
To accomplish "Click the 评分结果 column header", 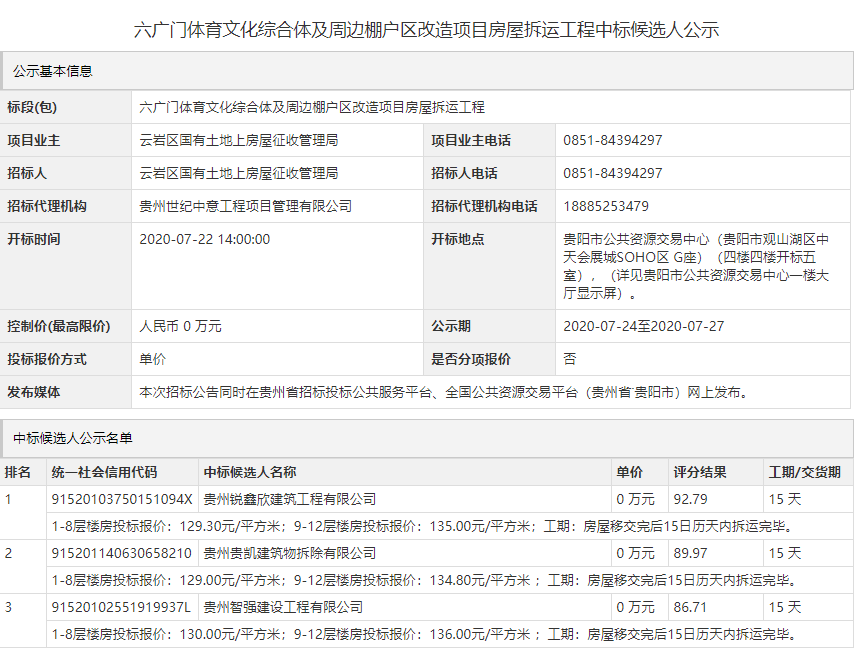I will tap(699, 472).
